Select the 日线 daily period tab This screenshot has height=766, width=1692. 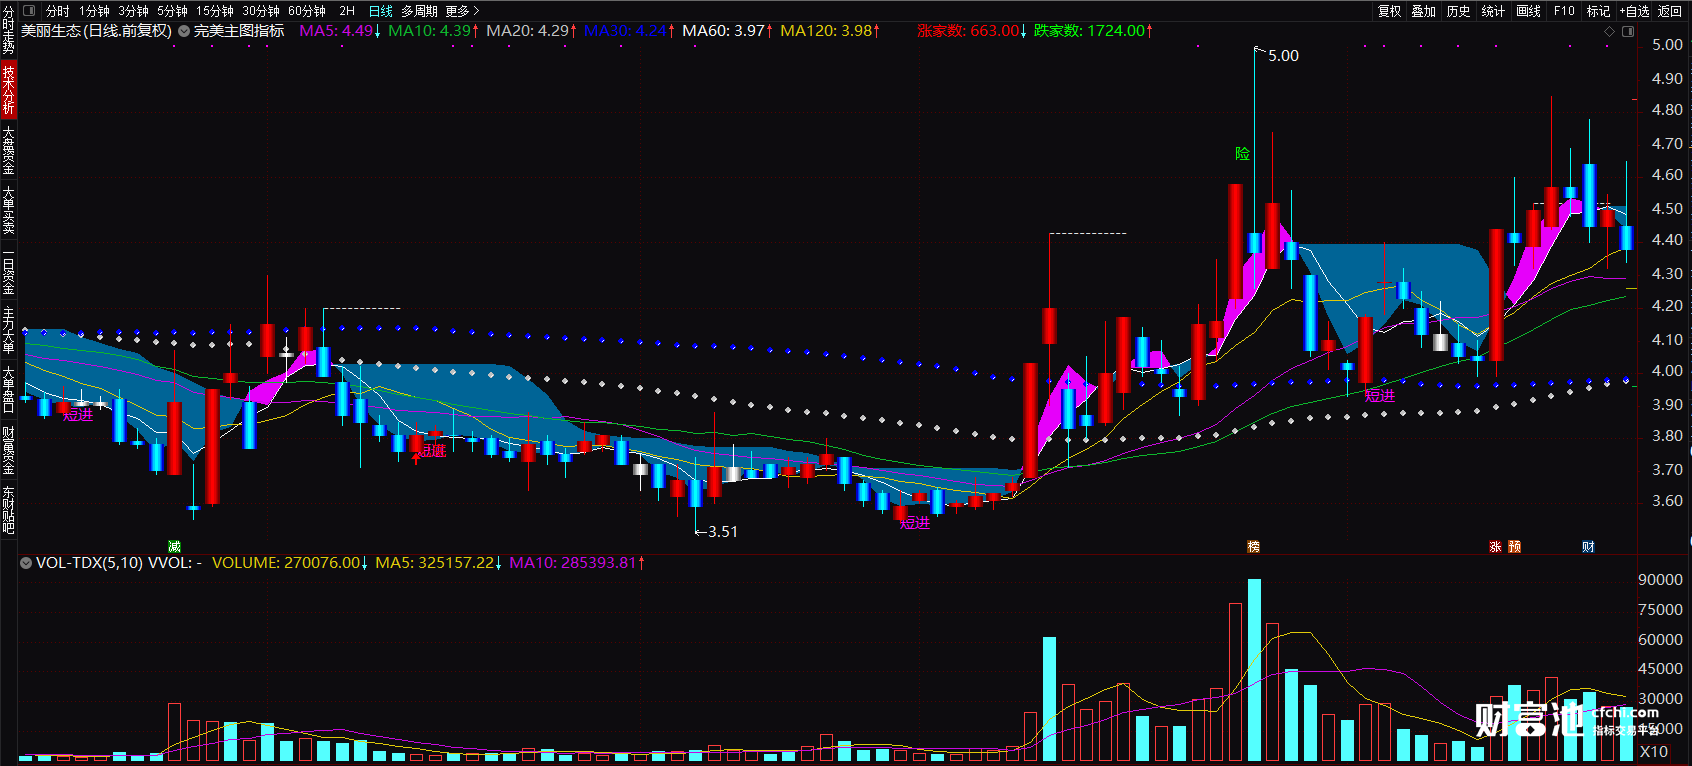381,11
